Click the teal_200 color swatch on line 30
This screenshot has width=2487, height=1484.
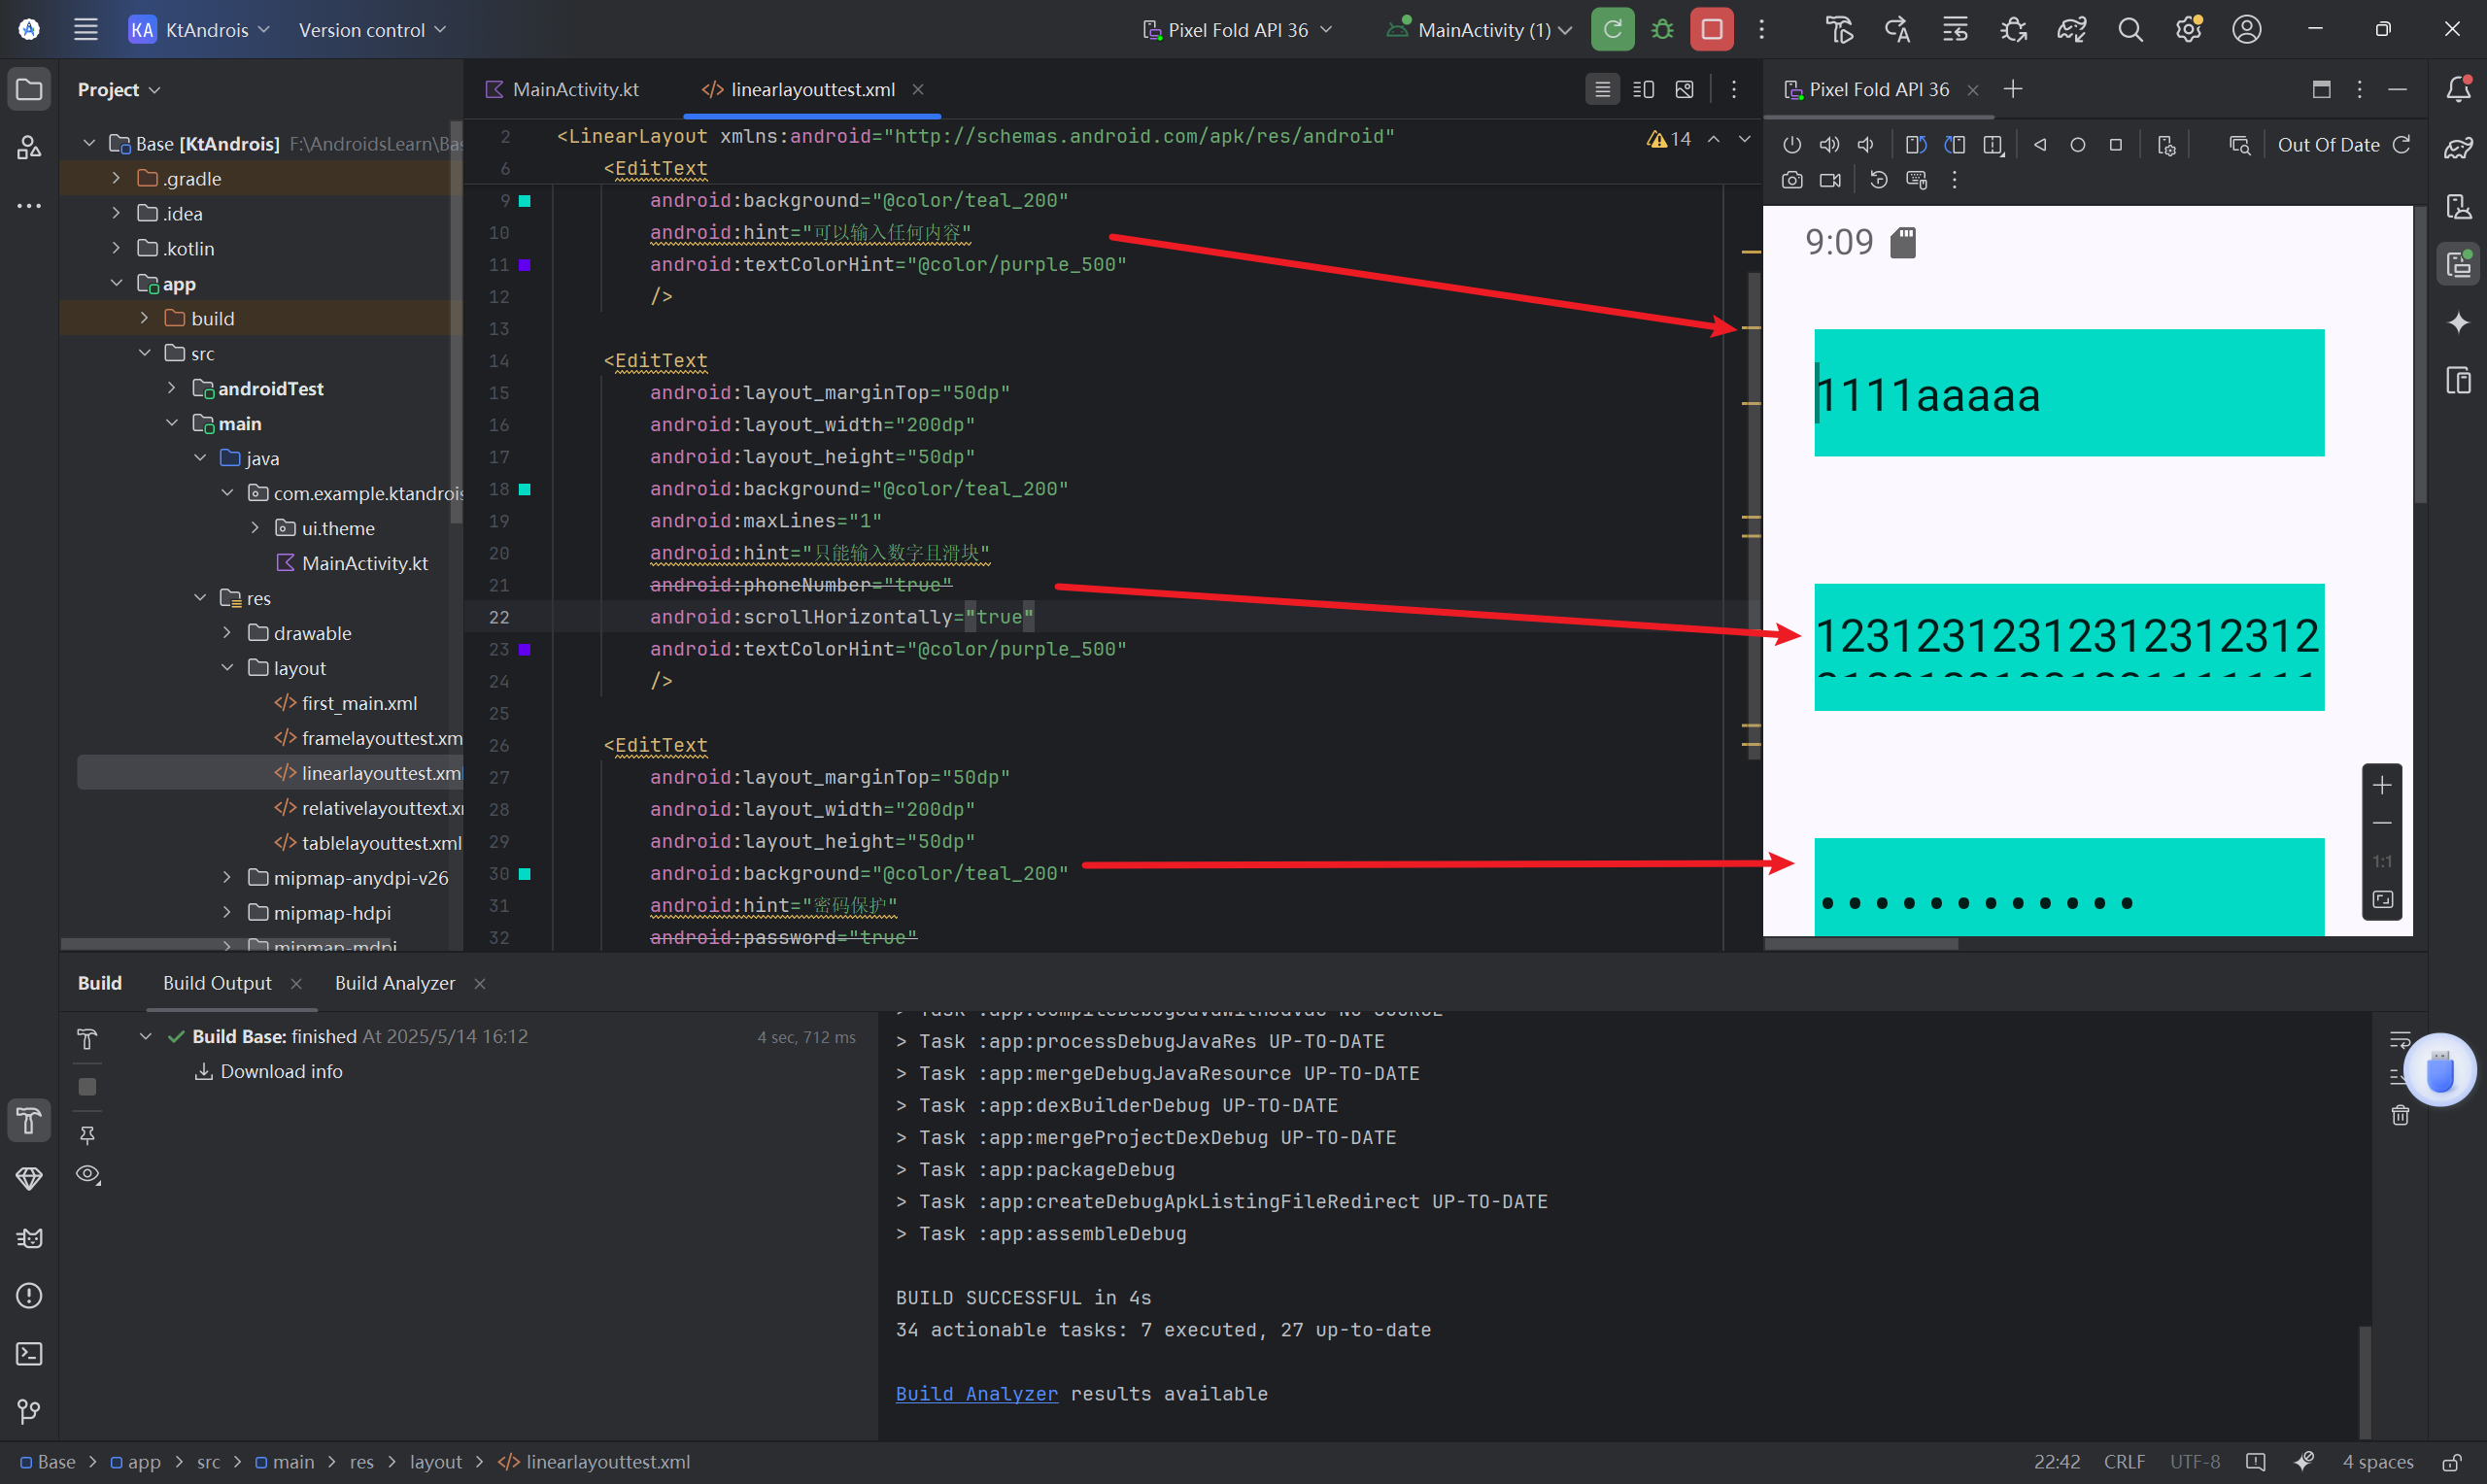pos(524,874)
